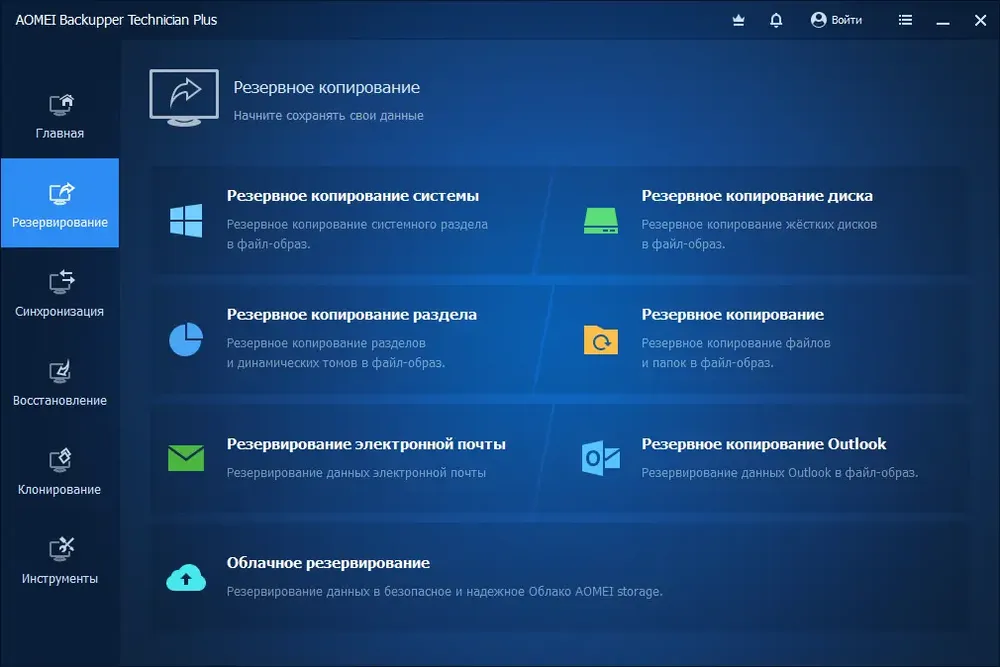Choose the file backup title Резервное копирование
The width and height of the screenshot is (1000, 667).
733,314
